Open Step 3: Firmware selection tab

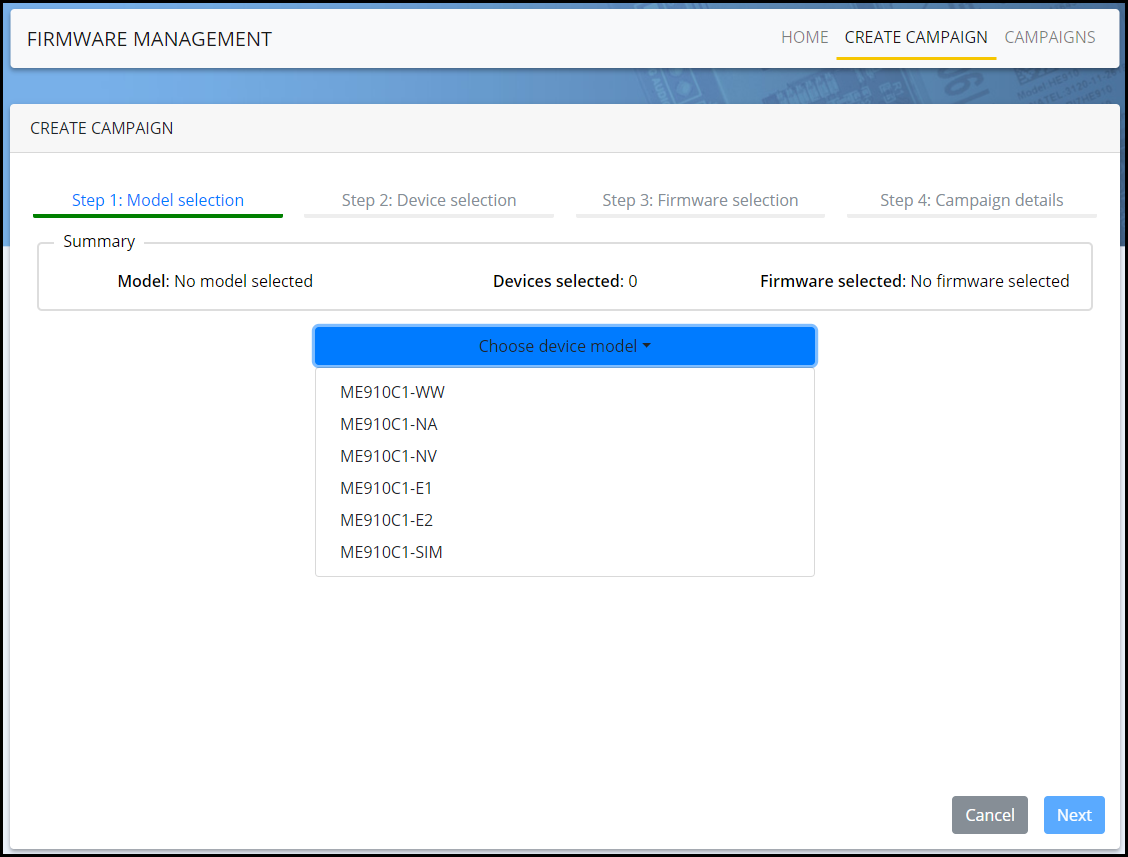tap(700, 201)
